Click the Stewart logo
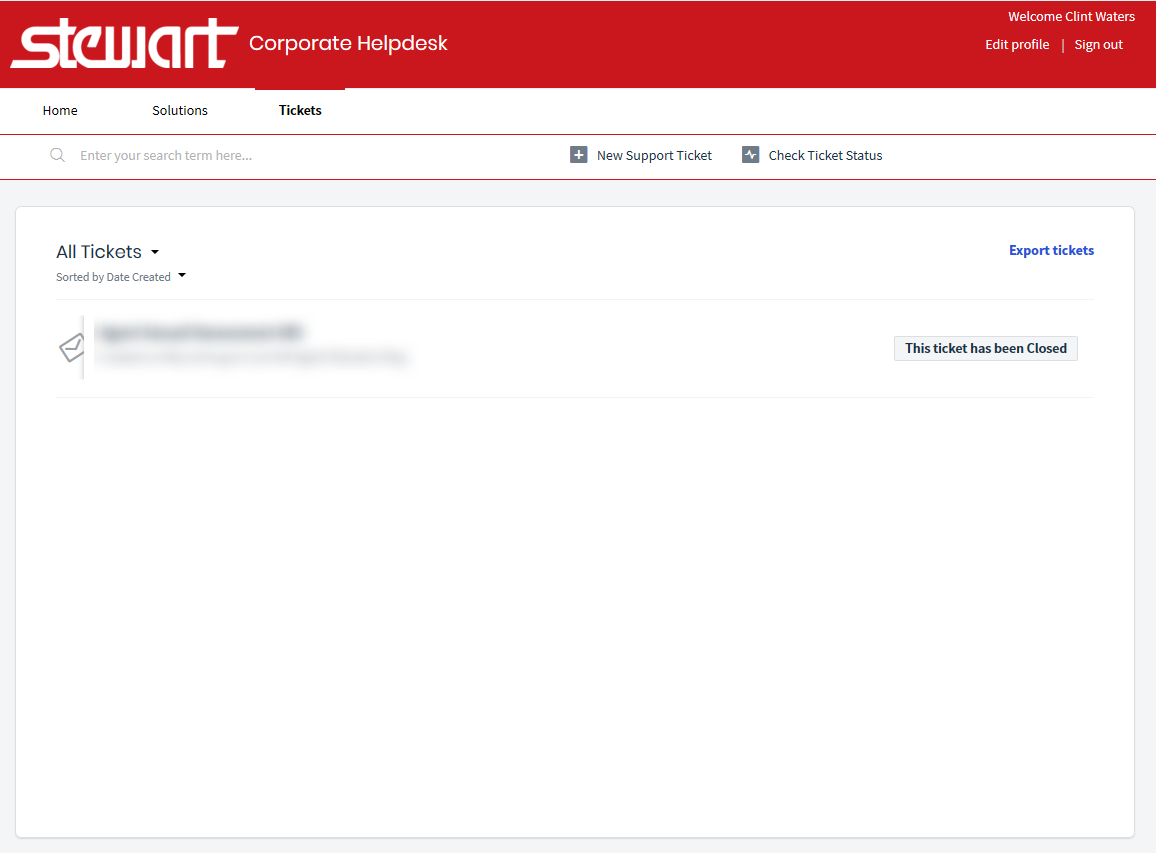This screenshot has width=1156, height=853. tap(124, 43)
